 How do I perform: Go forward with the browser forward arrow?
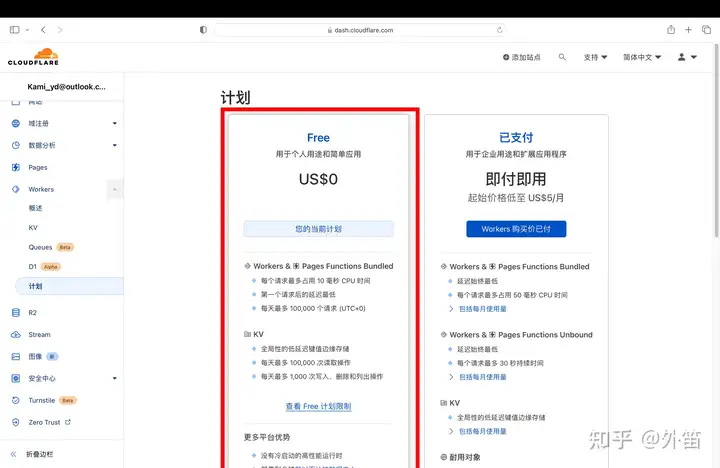[60, 30]
